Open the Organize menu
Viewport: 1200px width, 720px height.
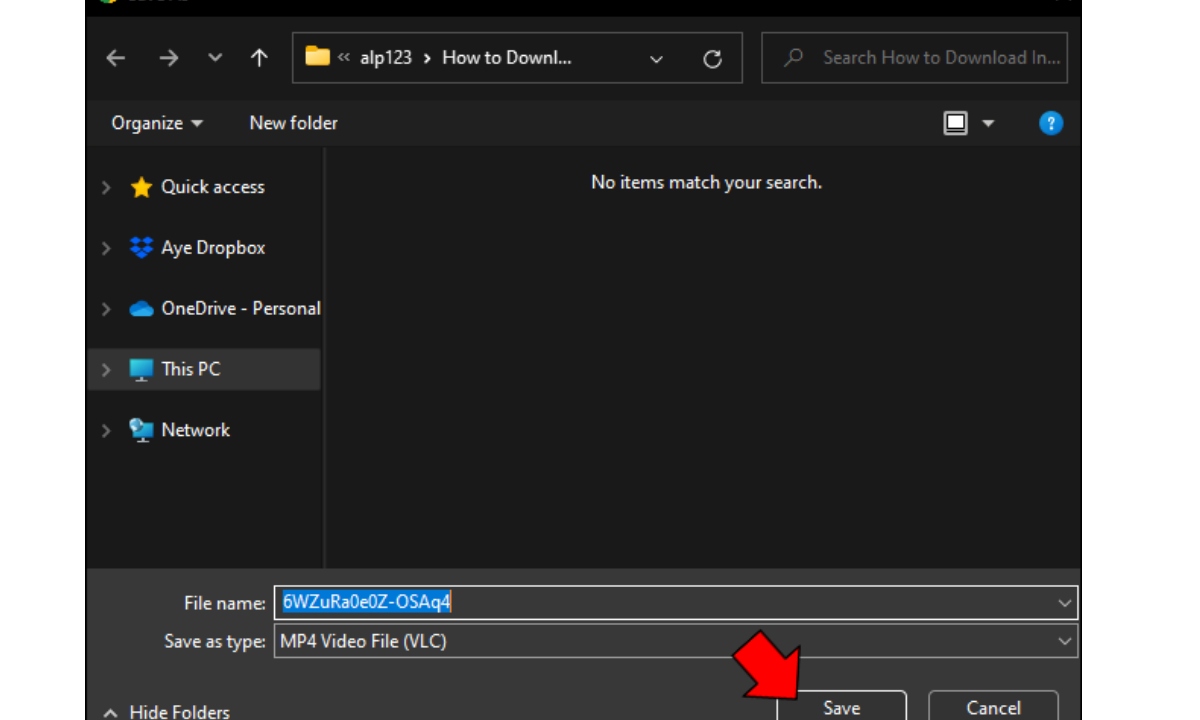pyautogui.click(x=157, y=123)
